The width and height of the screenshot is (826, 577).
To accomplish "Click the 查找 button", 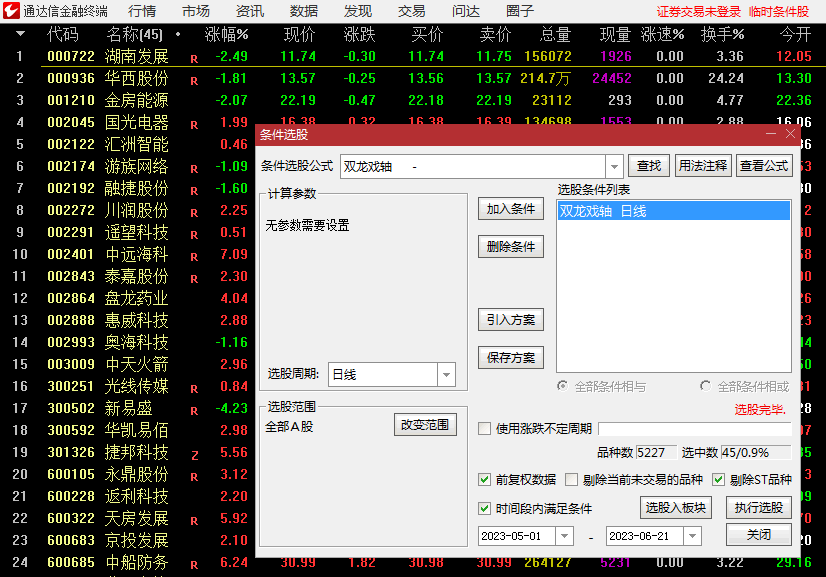I will [x=648, y=166].
